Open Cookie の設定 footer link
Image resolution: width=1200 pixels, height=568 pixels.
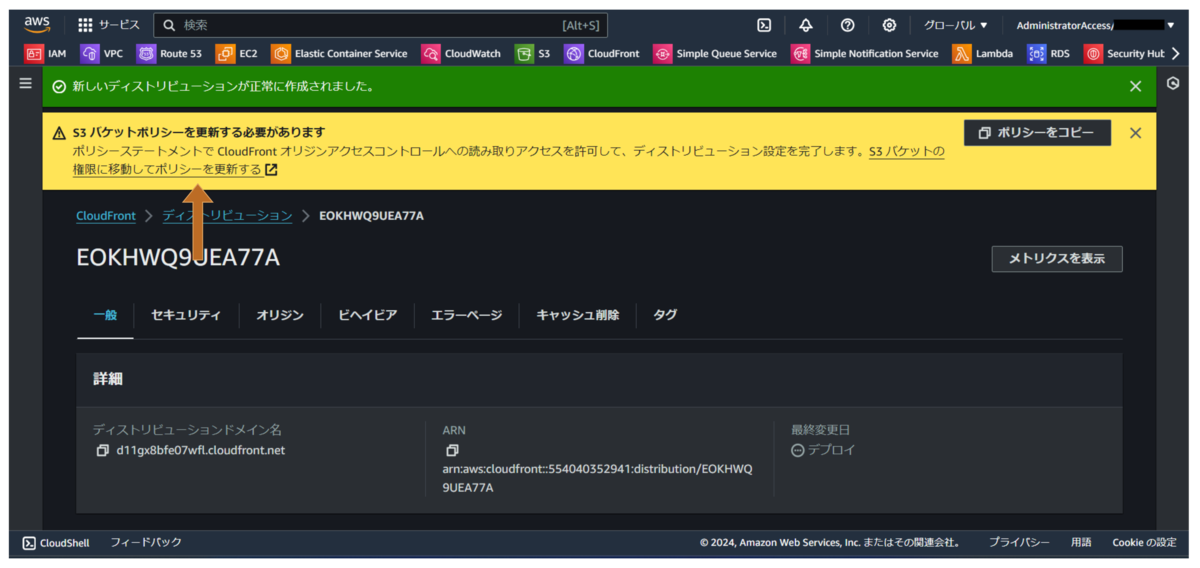1145,543
